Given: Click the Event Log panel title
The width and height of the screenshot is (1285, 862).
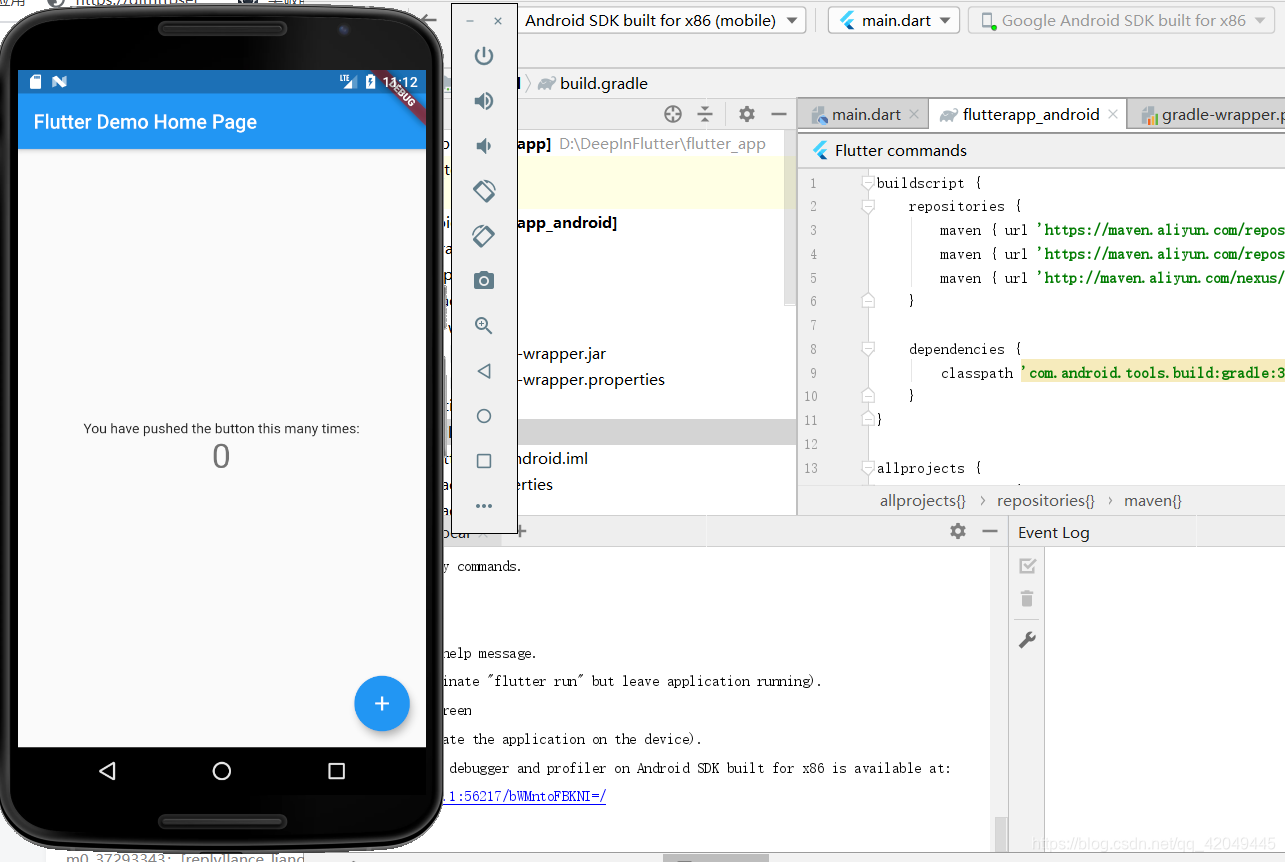Looking at the screenshot, I should coord(1053,532).
